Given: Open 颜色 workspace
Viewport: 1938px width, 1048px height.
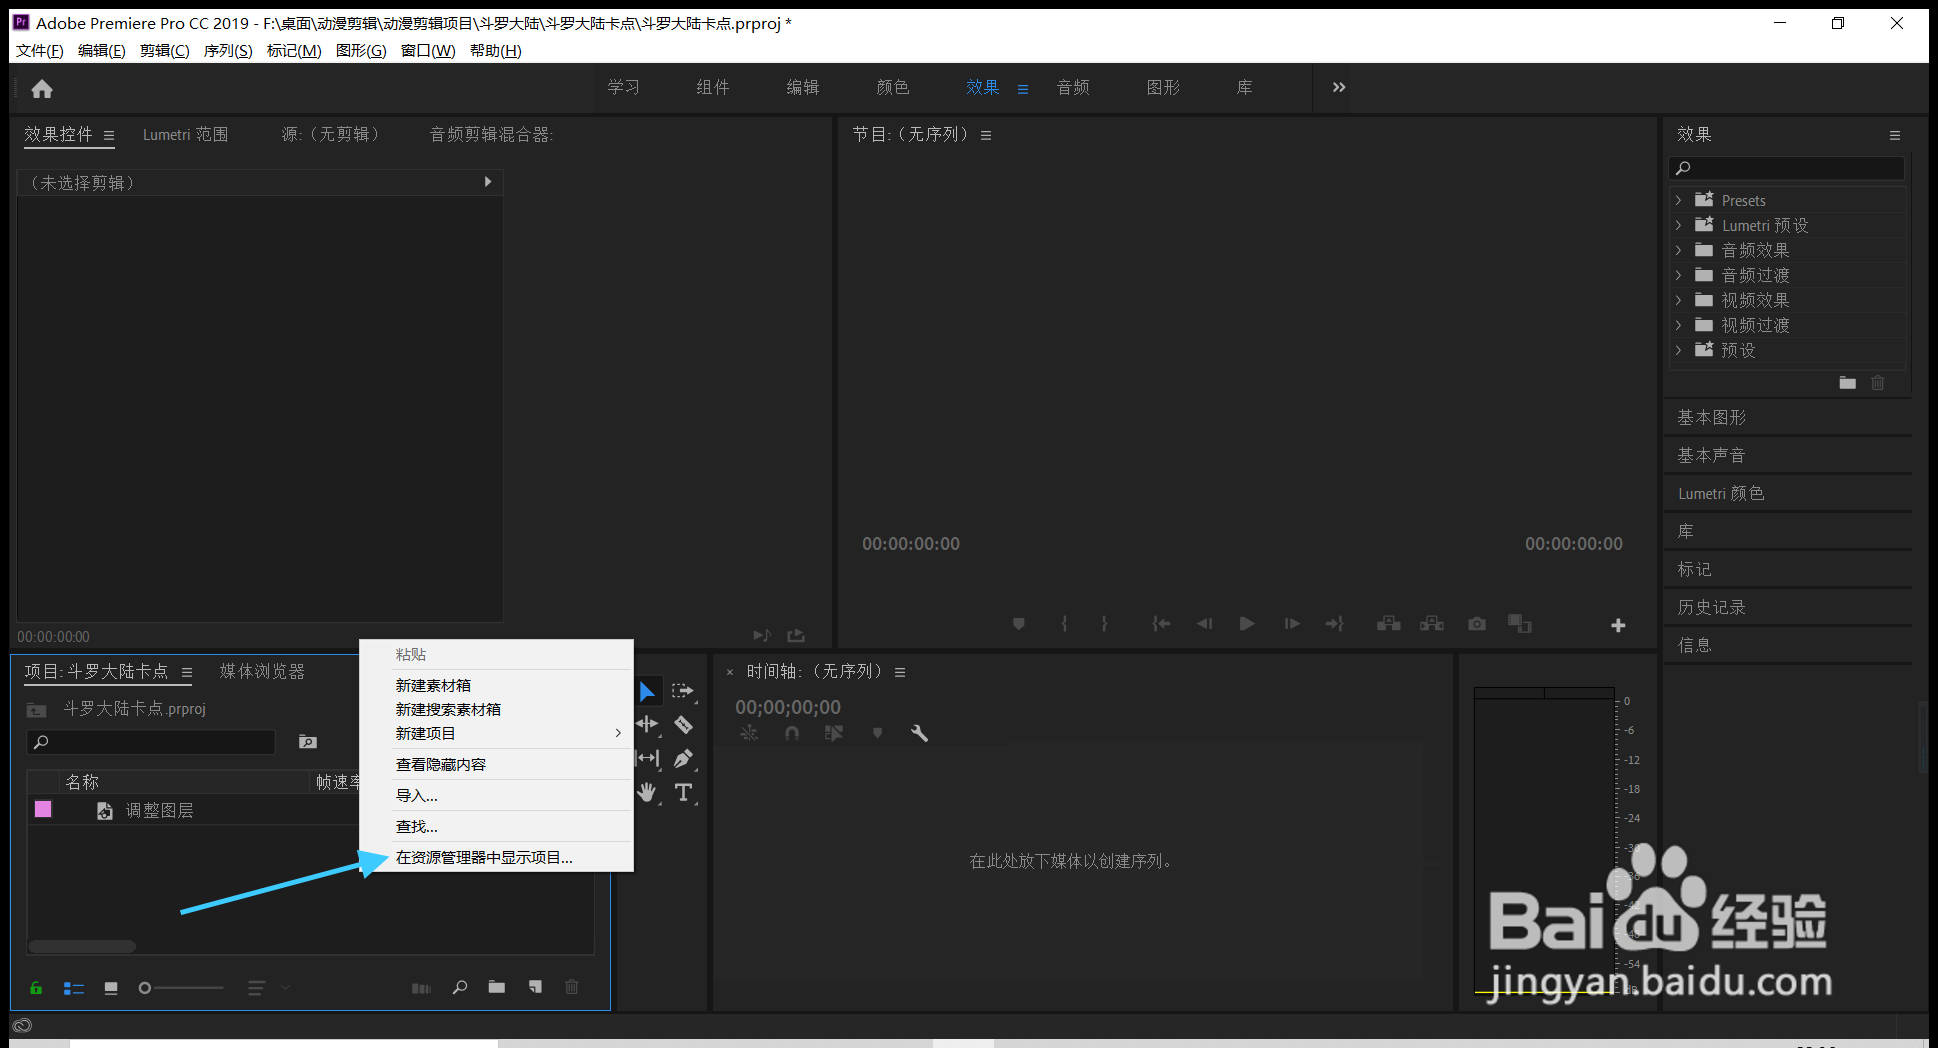Looking at the screenshot, I should [x=893, y=87].
